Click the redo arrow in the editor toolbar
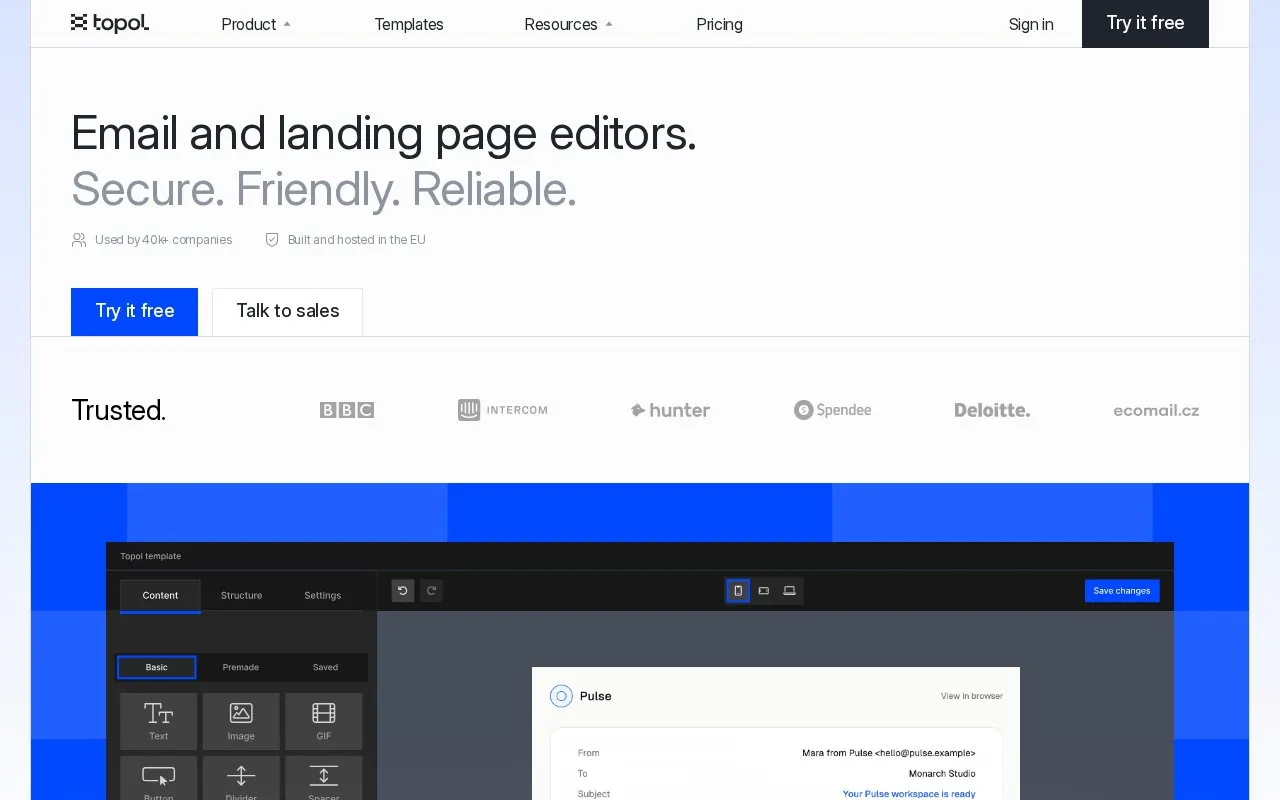Screen dimensions: 1280x800 [x=431, y=591]
